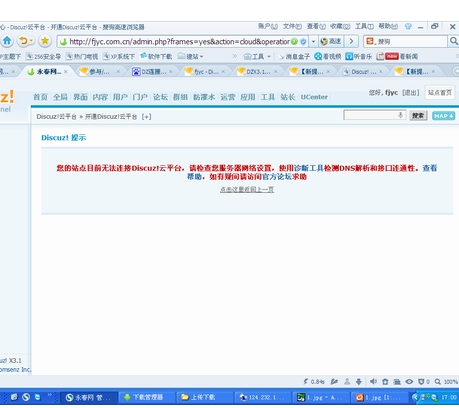Image resolution: width=459 pixels, height=408 pixels.
Task: Click the 看新闻 toolbar icon
Action: pyautogui.click(x=397, y=56)
